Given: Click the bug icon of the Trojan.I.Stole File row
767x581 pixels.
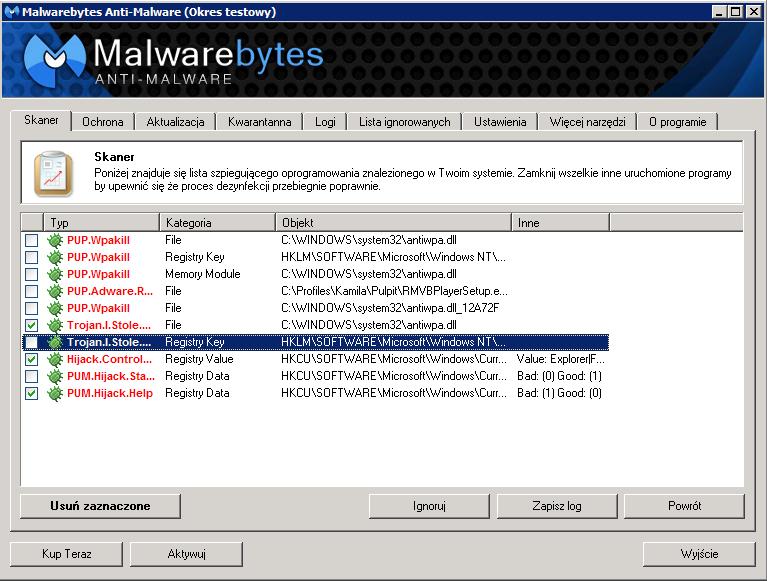Looking at the screenshot, I should 55,325.
